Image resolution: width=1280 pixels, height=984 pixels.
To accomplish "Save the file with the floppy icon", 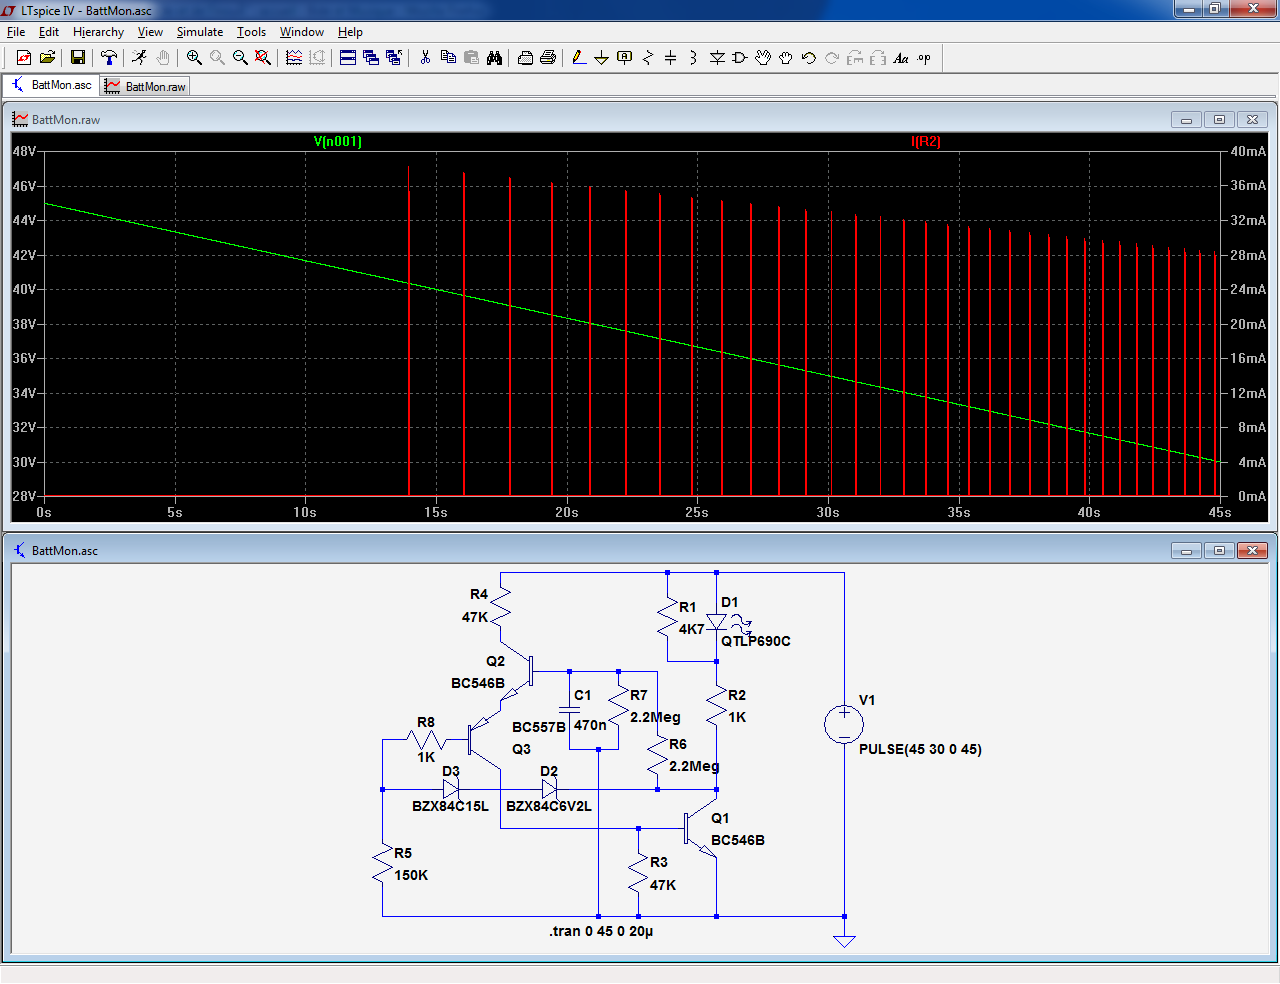I will 77,58.
